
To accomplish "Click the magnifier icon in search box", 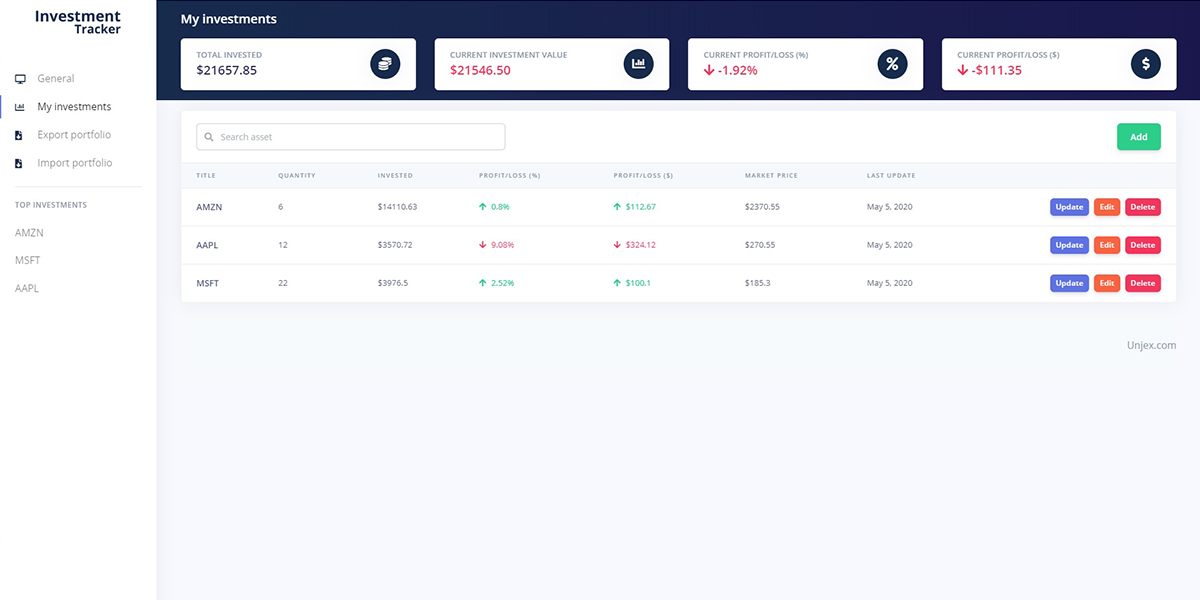I will (209, 137).
